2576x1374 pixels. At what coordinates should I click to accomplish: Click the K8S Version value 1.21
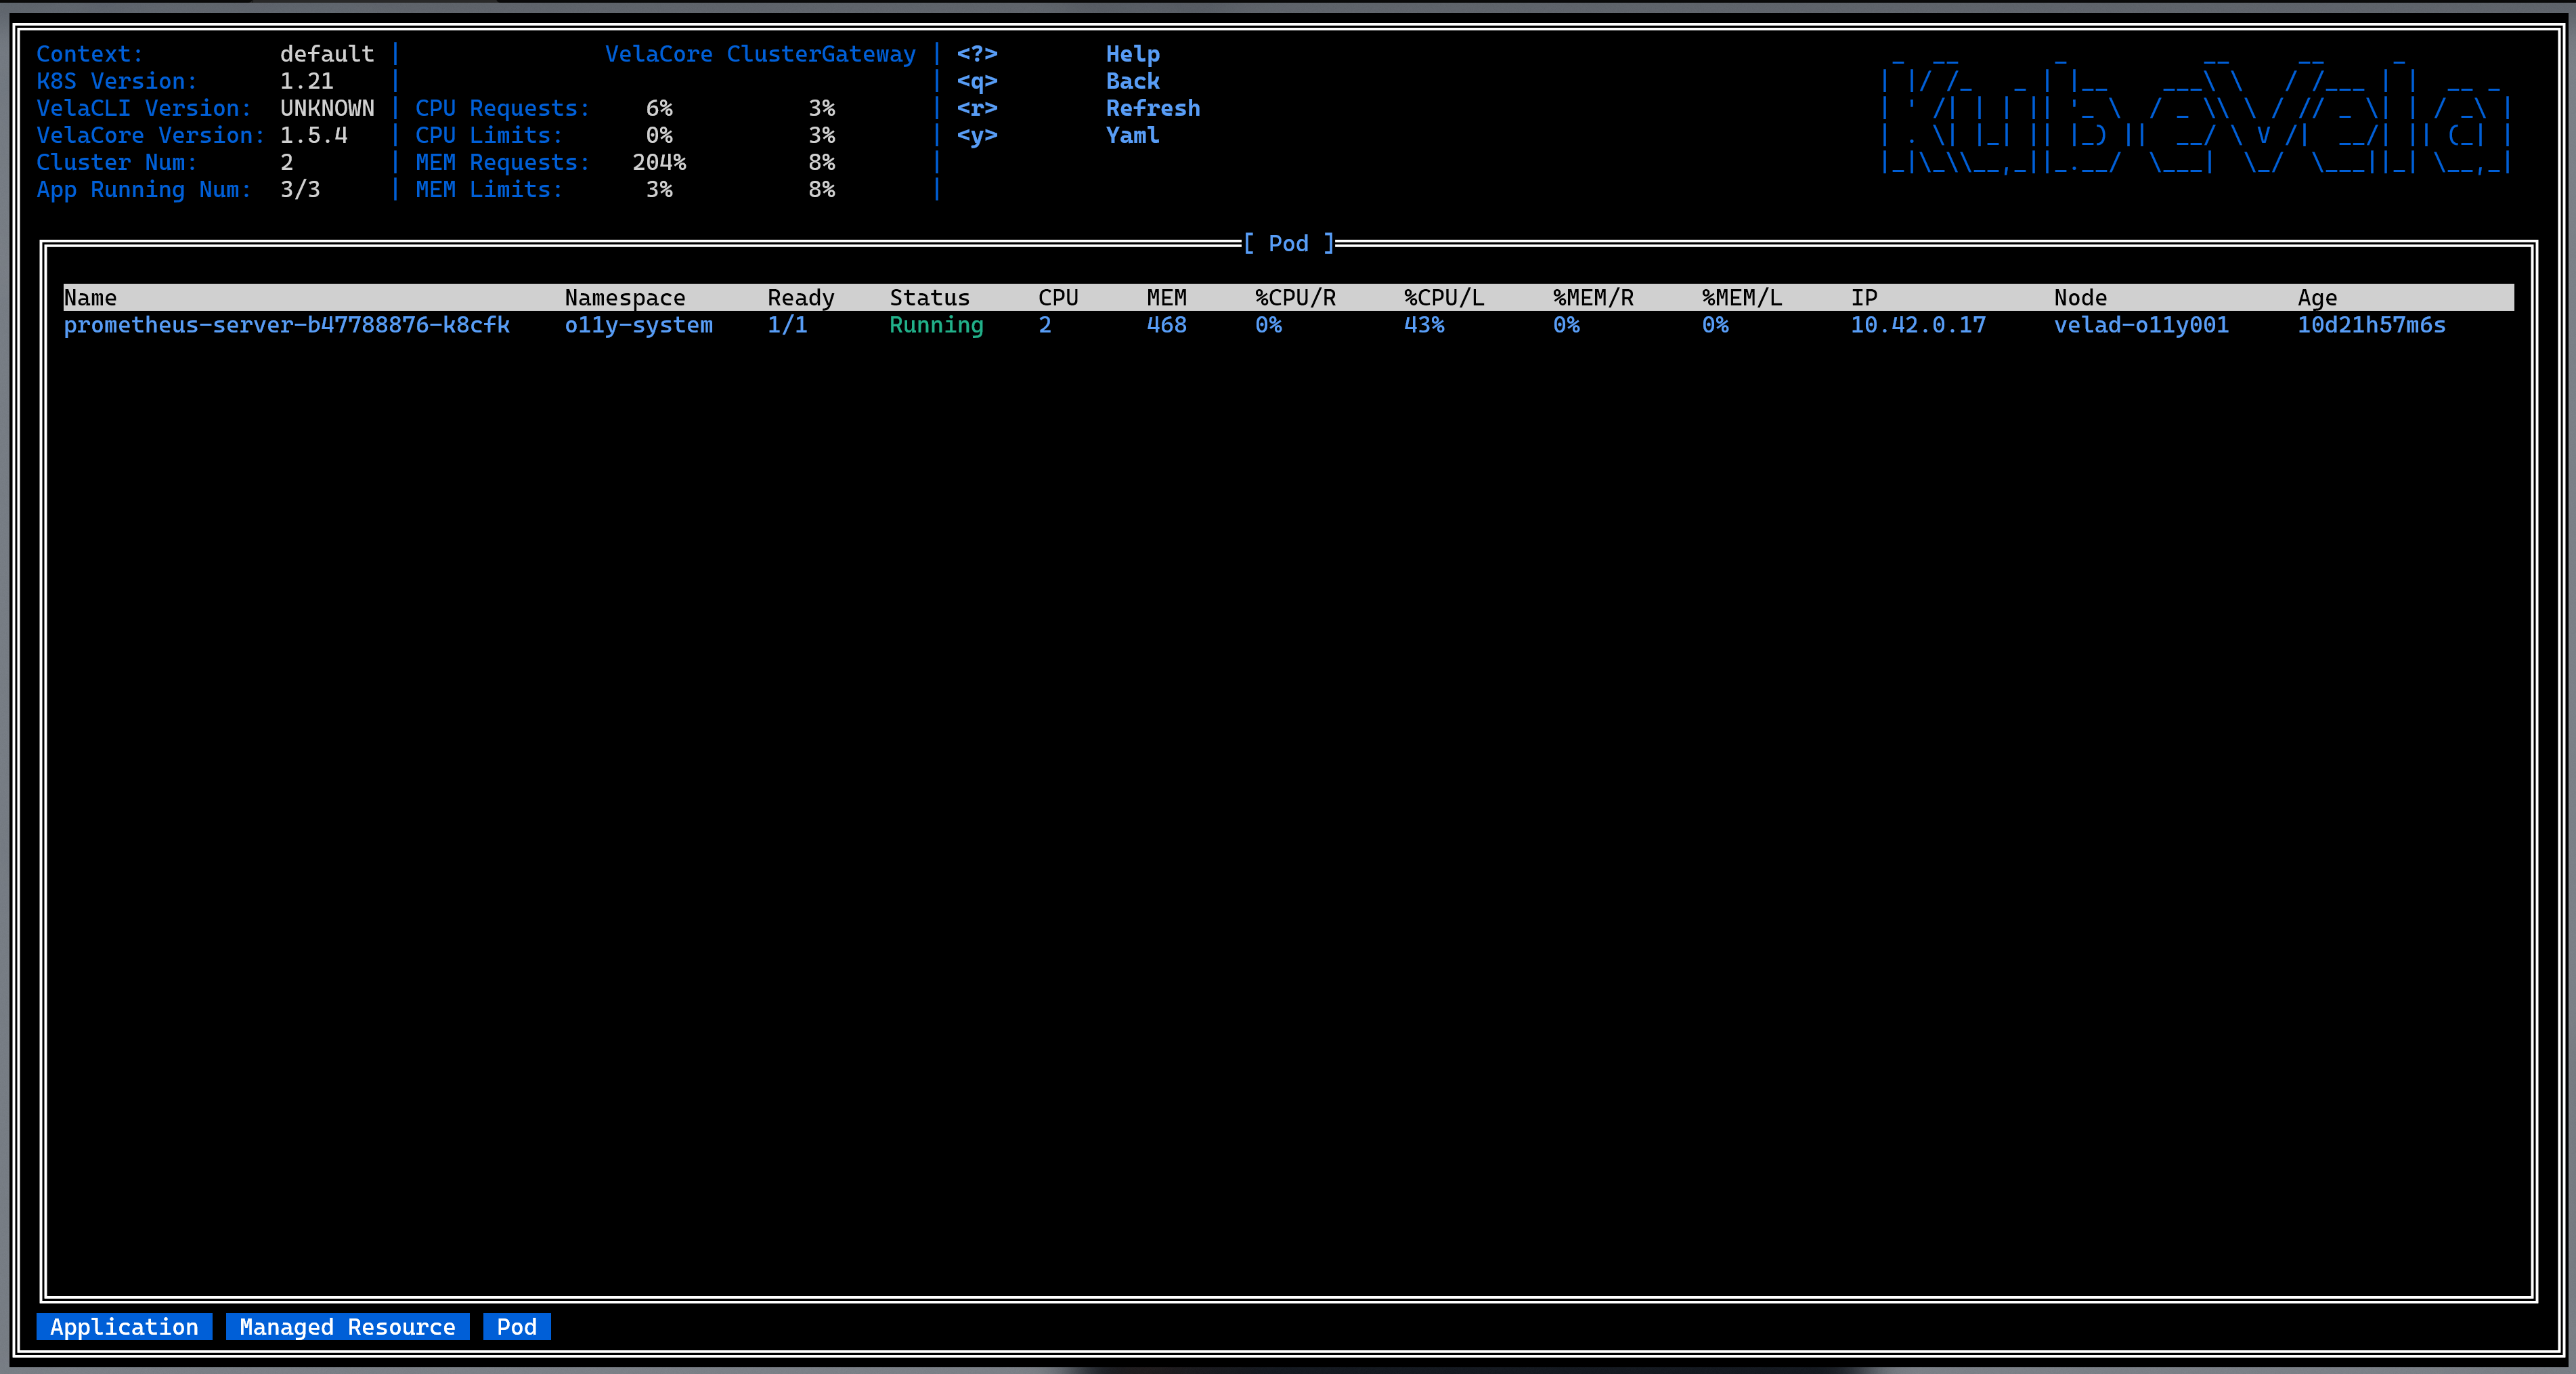(307, 81)
